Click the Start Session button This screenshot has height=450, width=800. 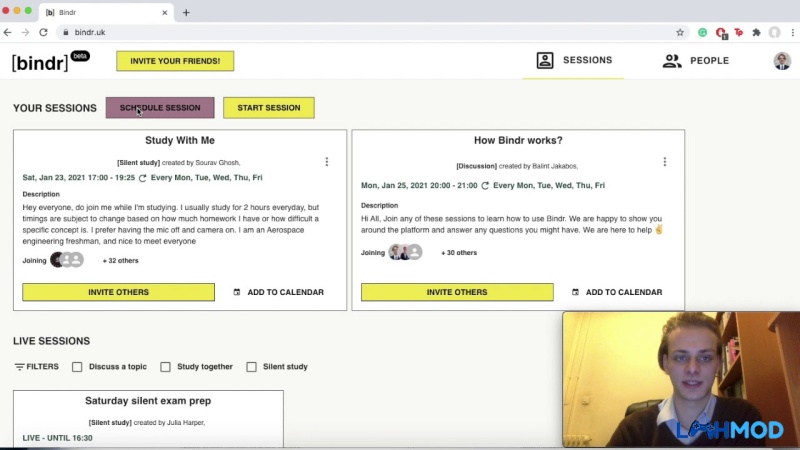click(x=269, y=108)
